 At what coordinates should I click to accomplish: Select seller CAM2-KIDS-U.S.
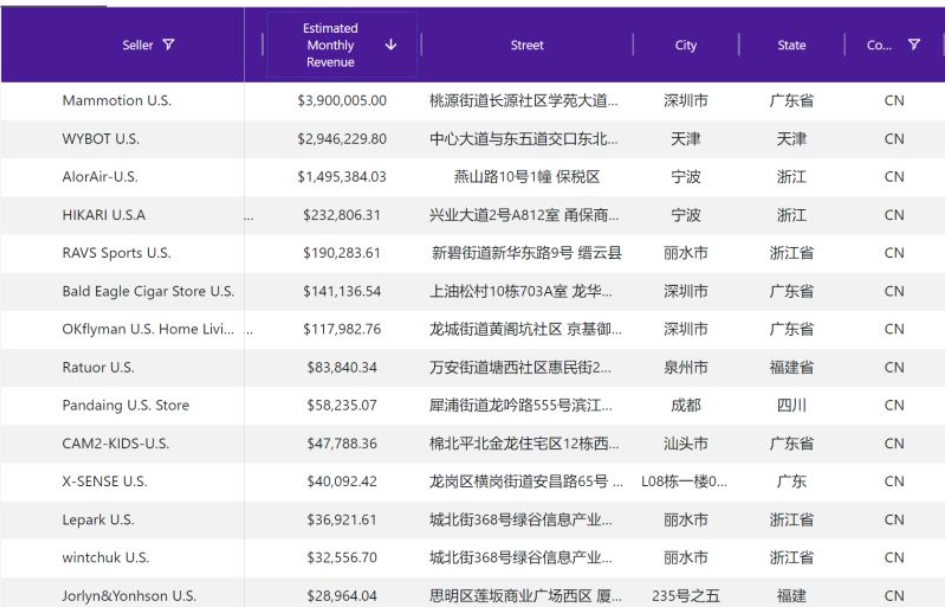[x=116, y=443]
